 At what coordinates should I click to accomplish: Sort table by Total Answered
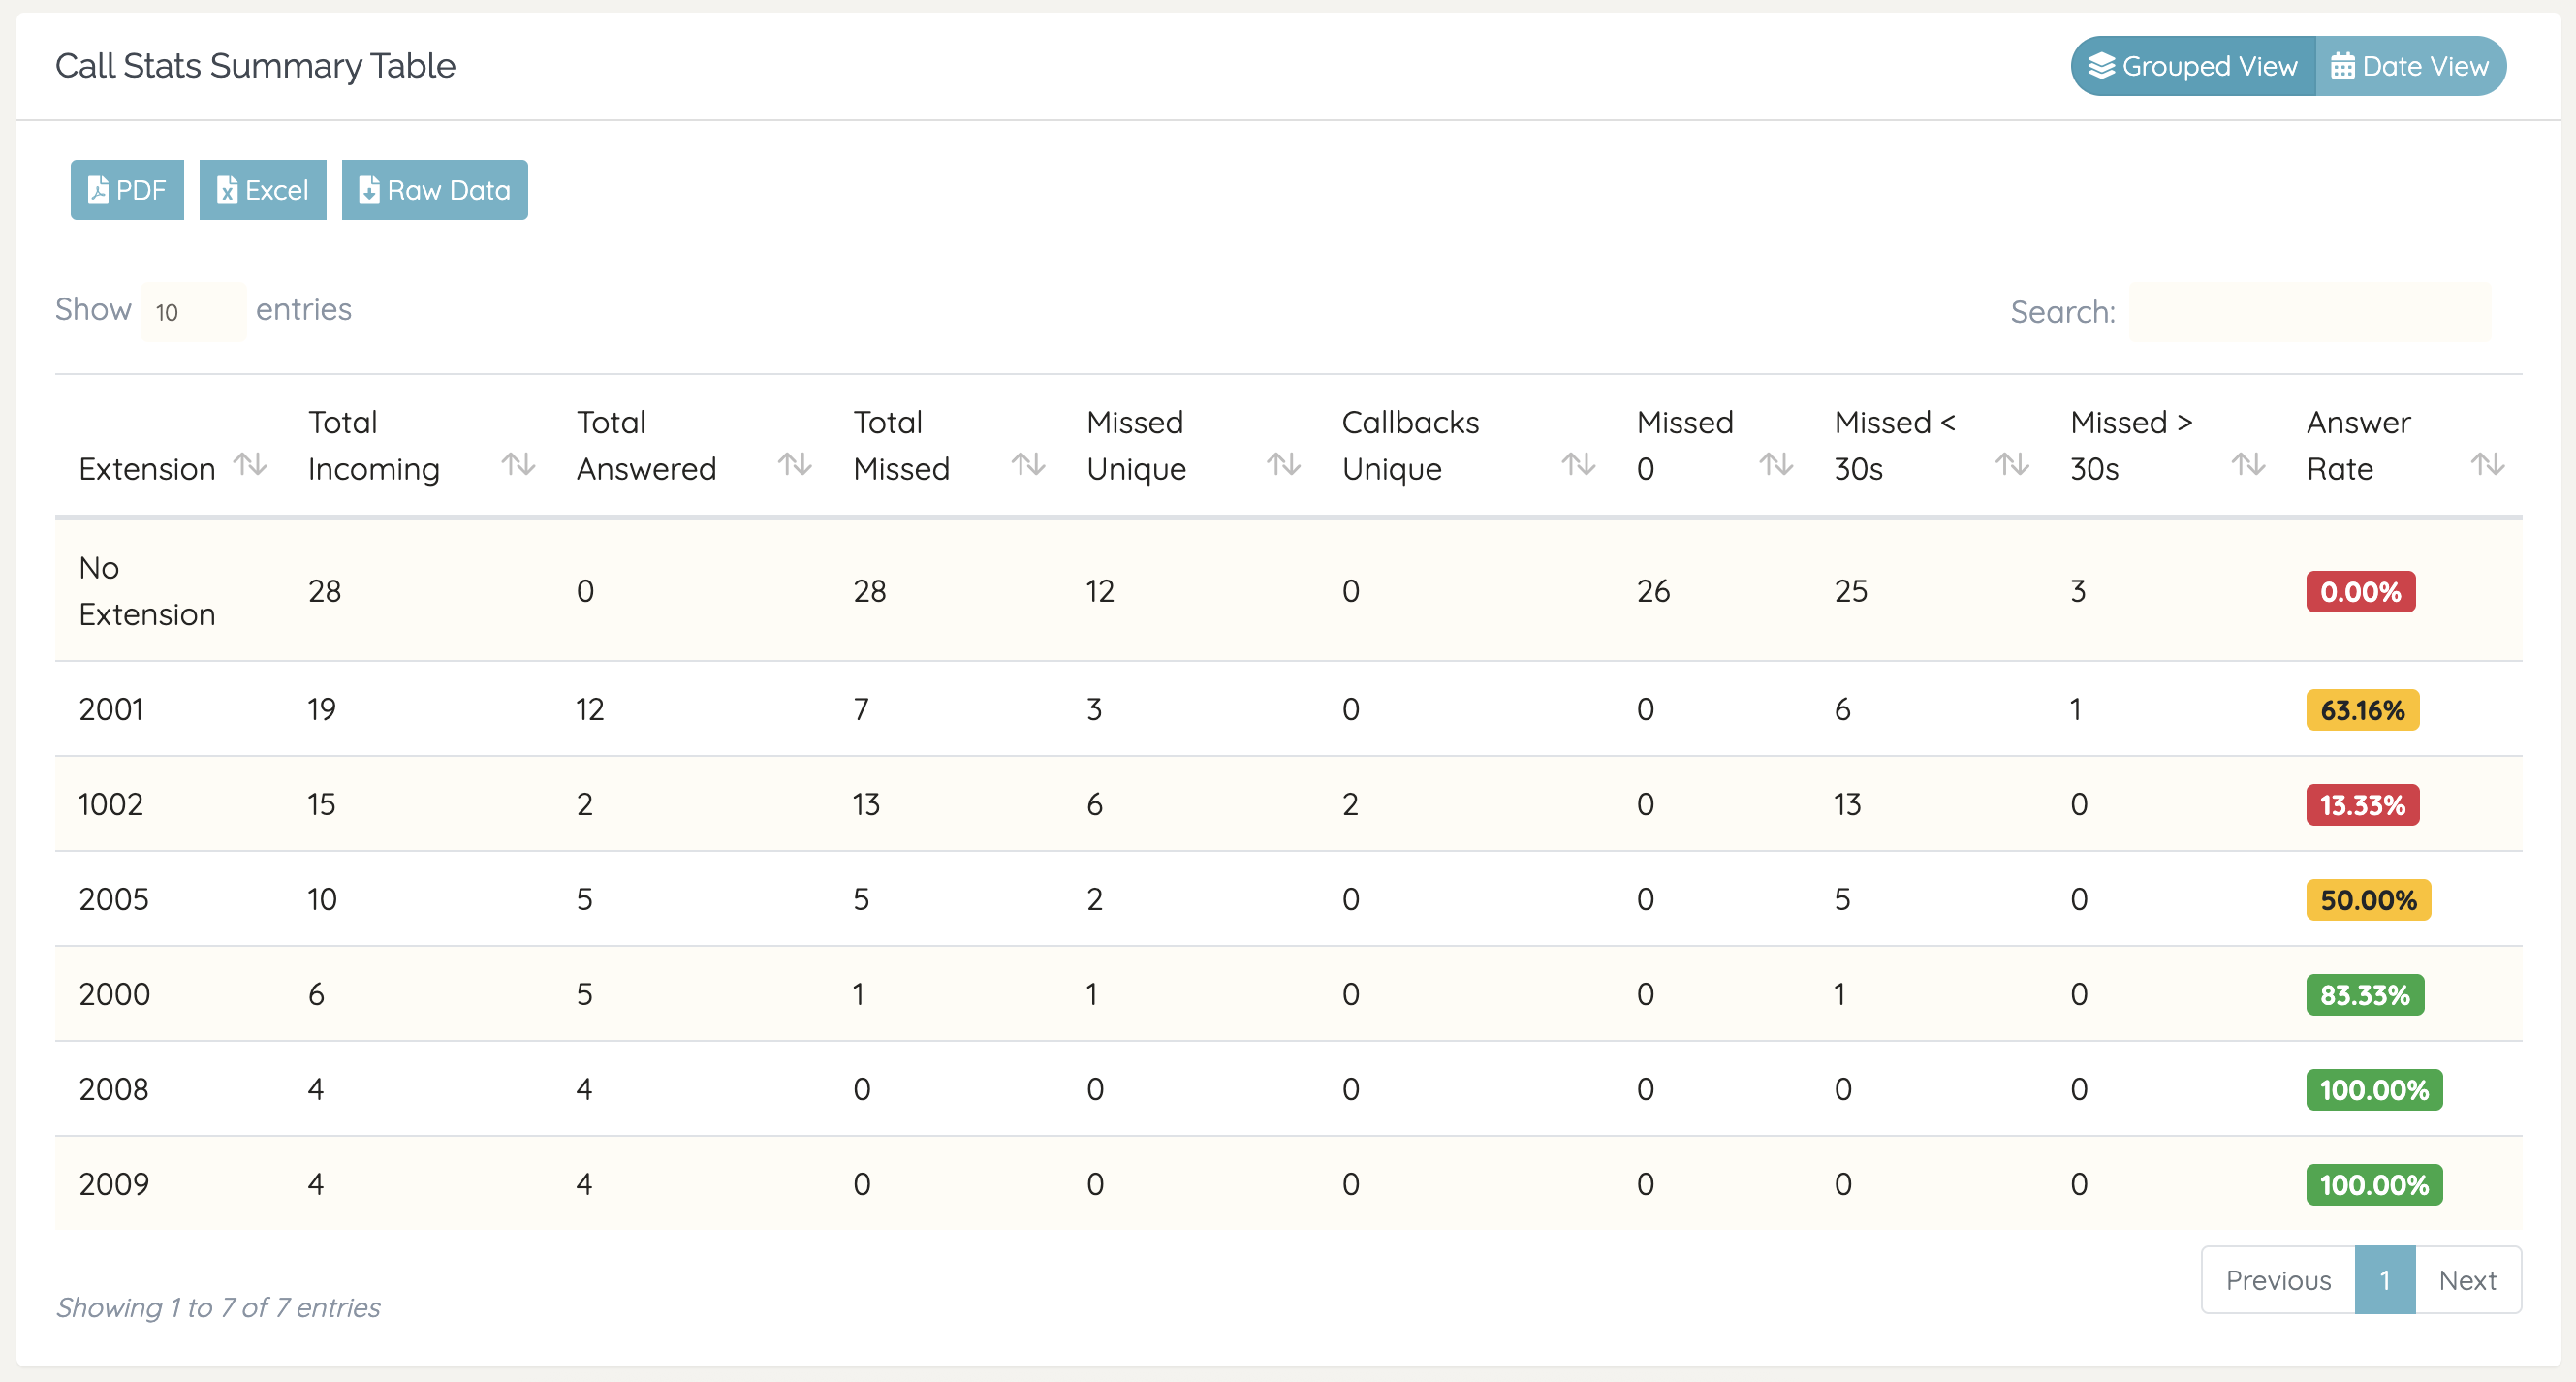tap(795, 464)
